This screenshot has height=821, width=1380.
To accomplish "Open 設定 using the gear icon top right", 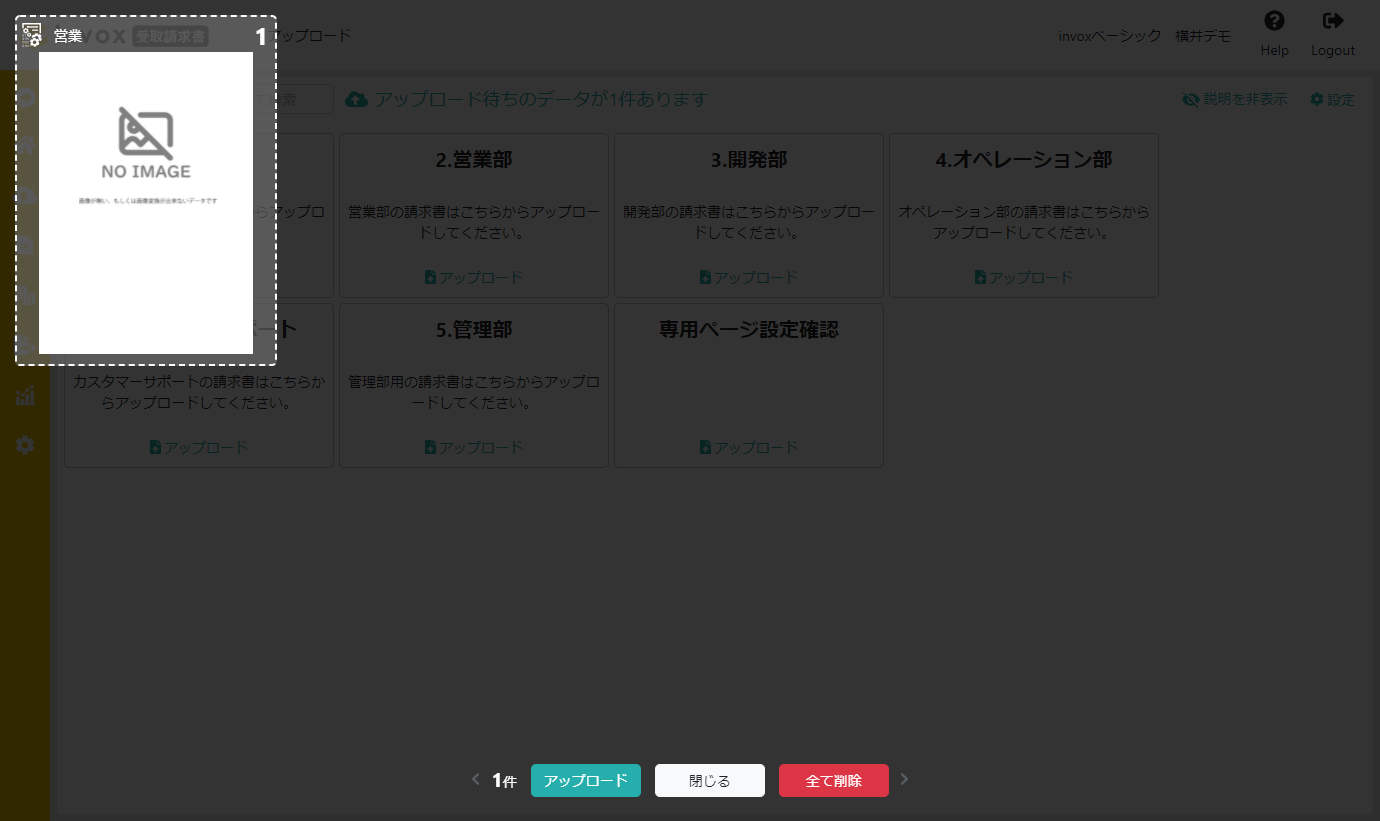I will [x=1331, y=99].
